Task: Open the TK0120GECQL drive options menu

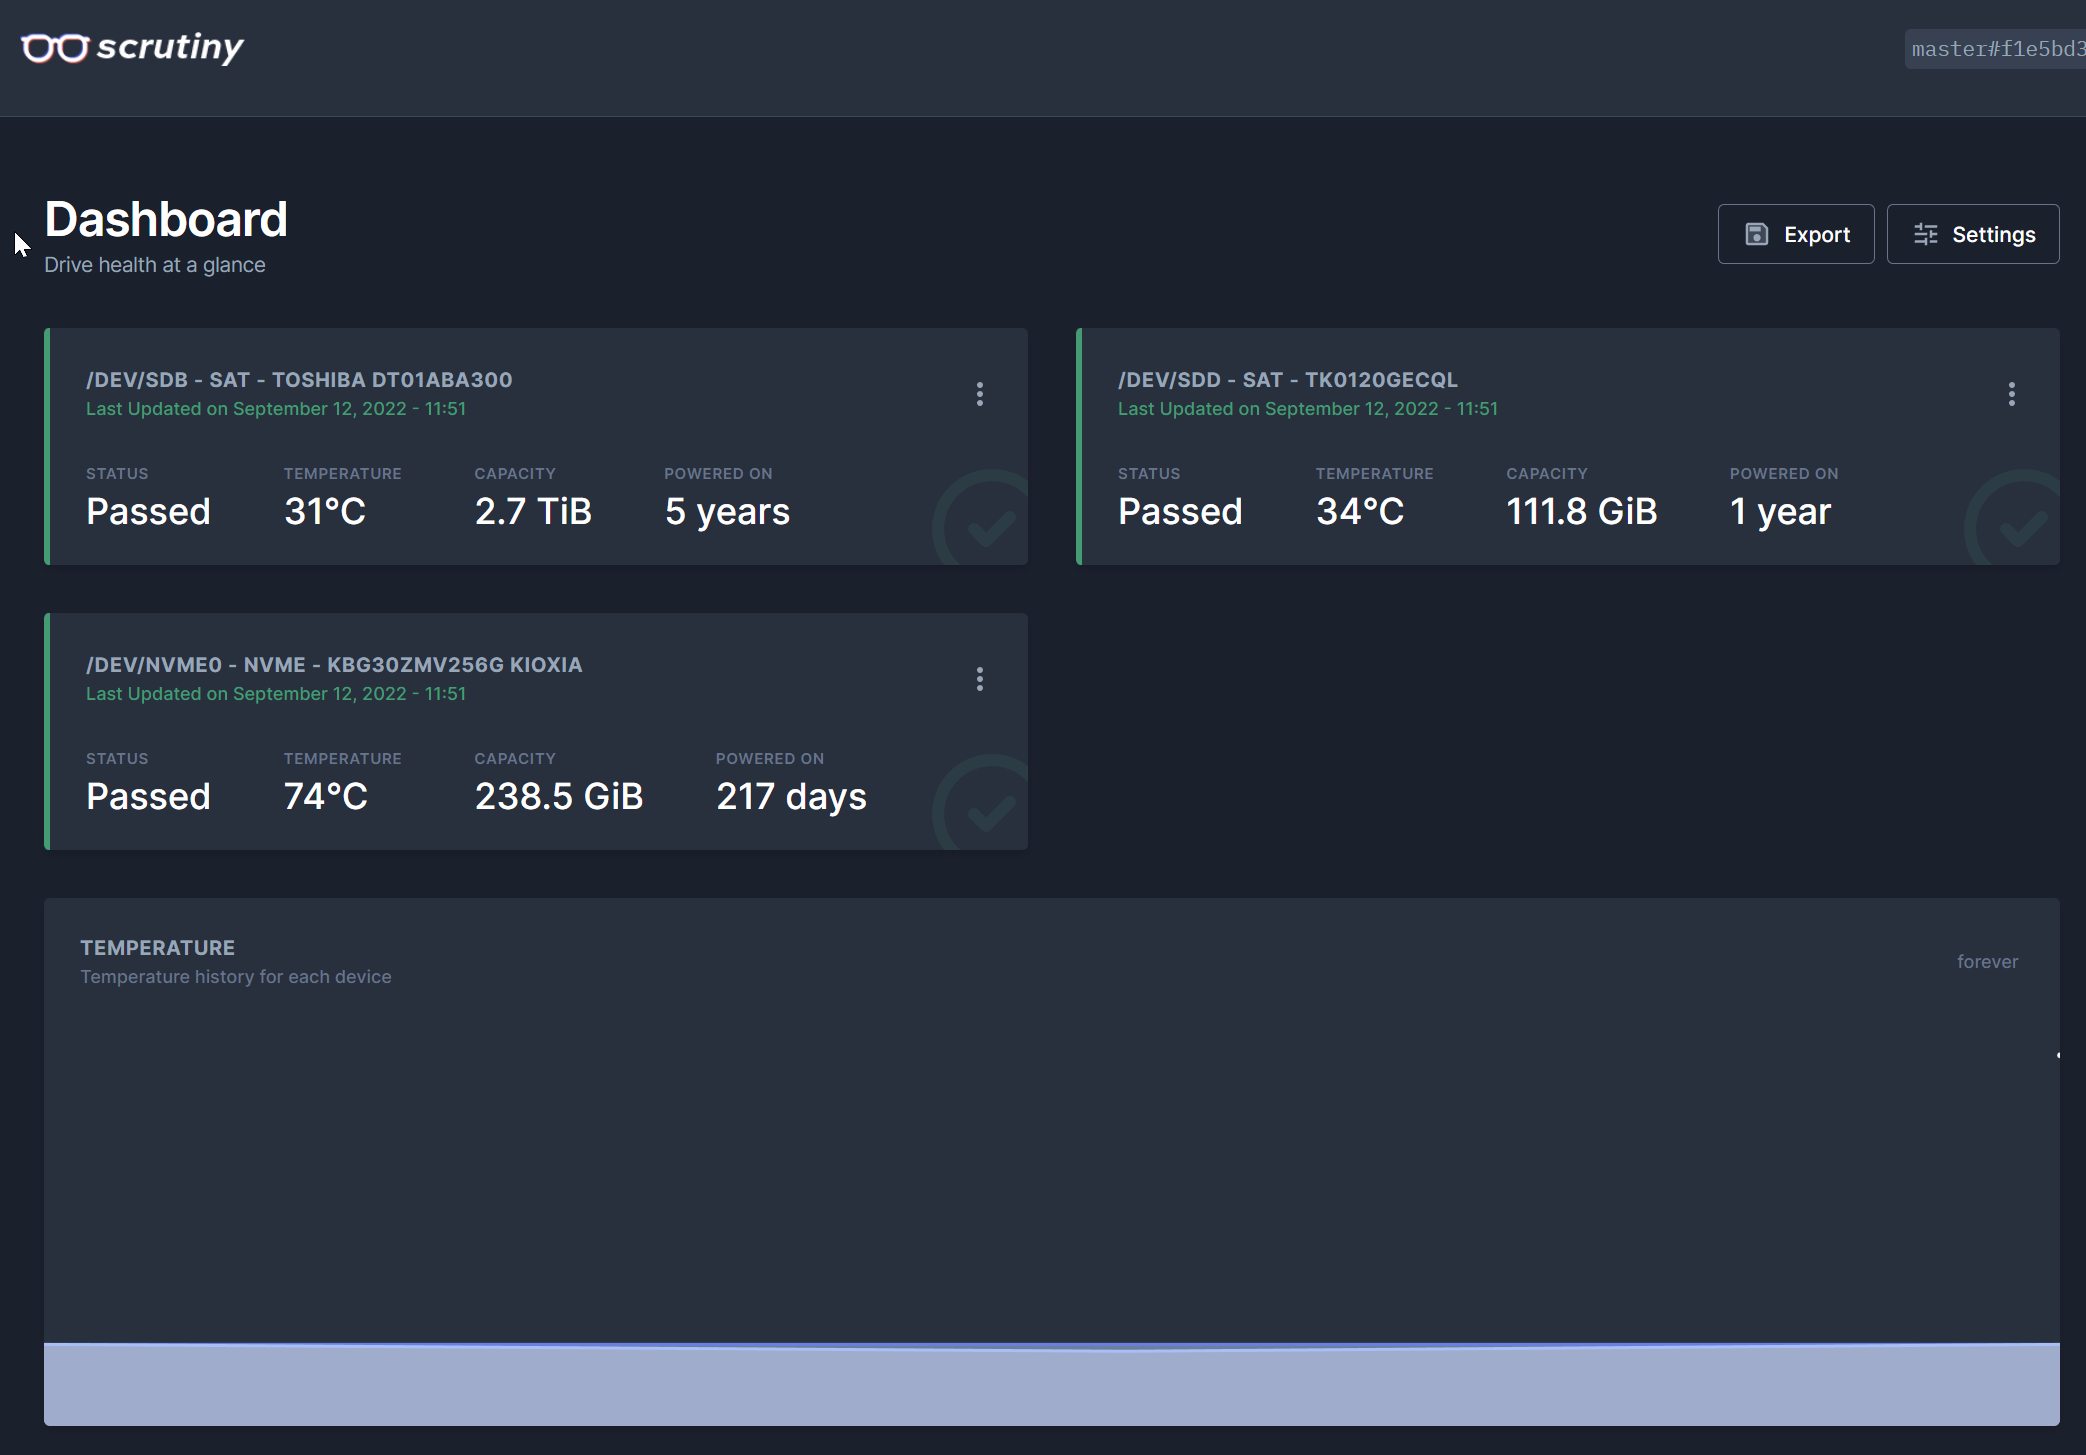Action: 2011,394
